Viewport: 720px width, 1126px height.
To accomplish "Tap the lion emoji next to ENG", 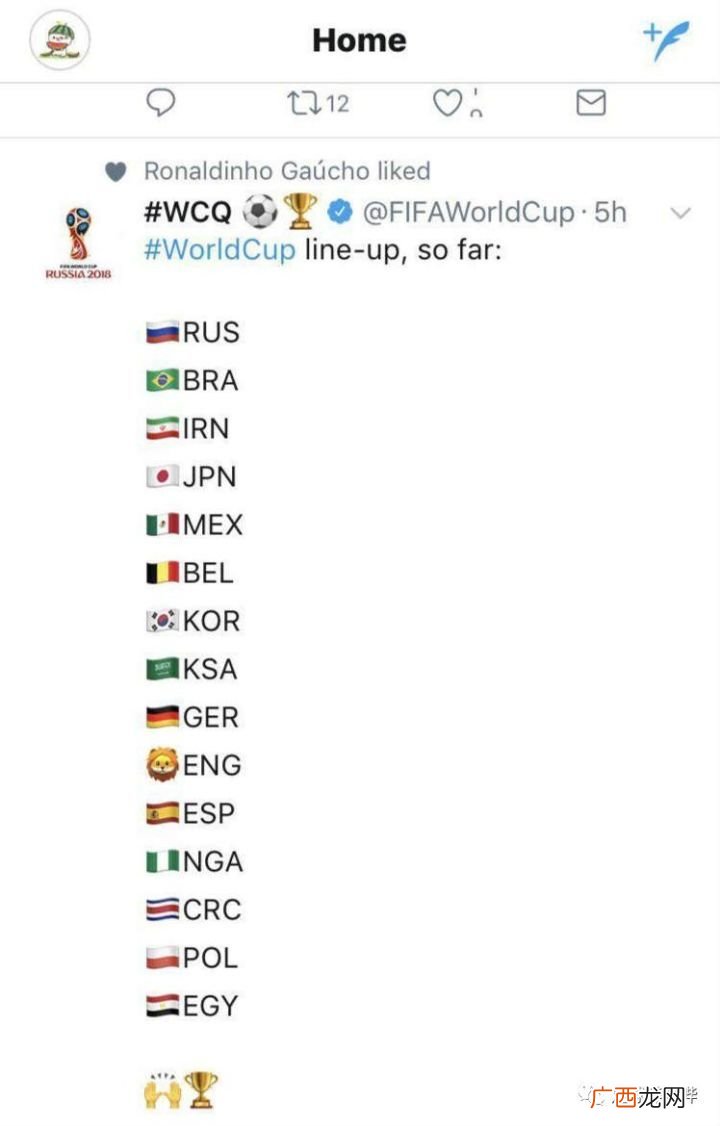I will tap(162, 764).
